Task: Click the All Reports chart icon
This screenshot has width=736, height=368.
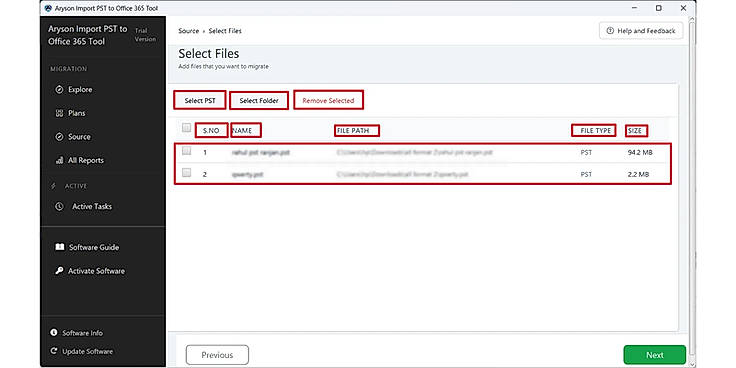Action: point(59,160)
